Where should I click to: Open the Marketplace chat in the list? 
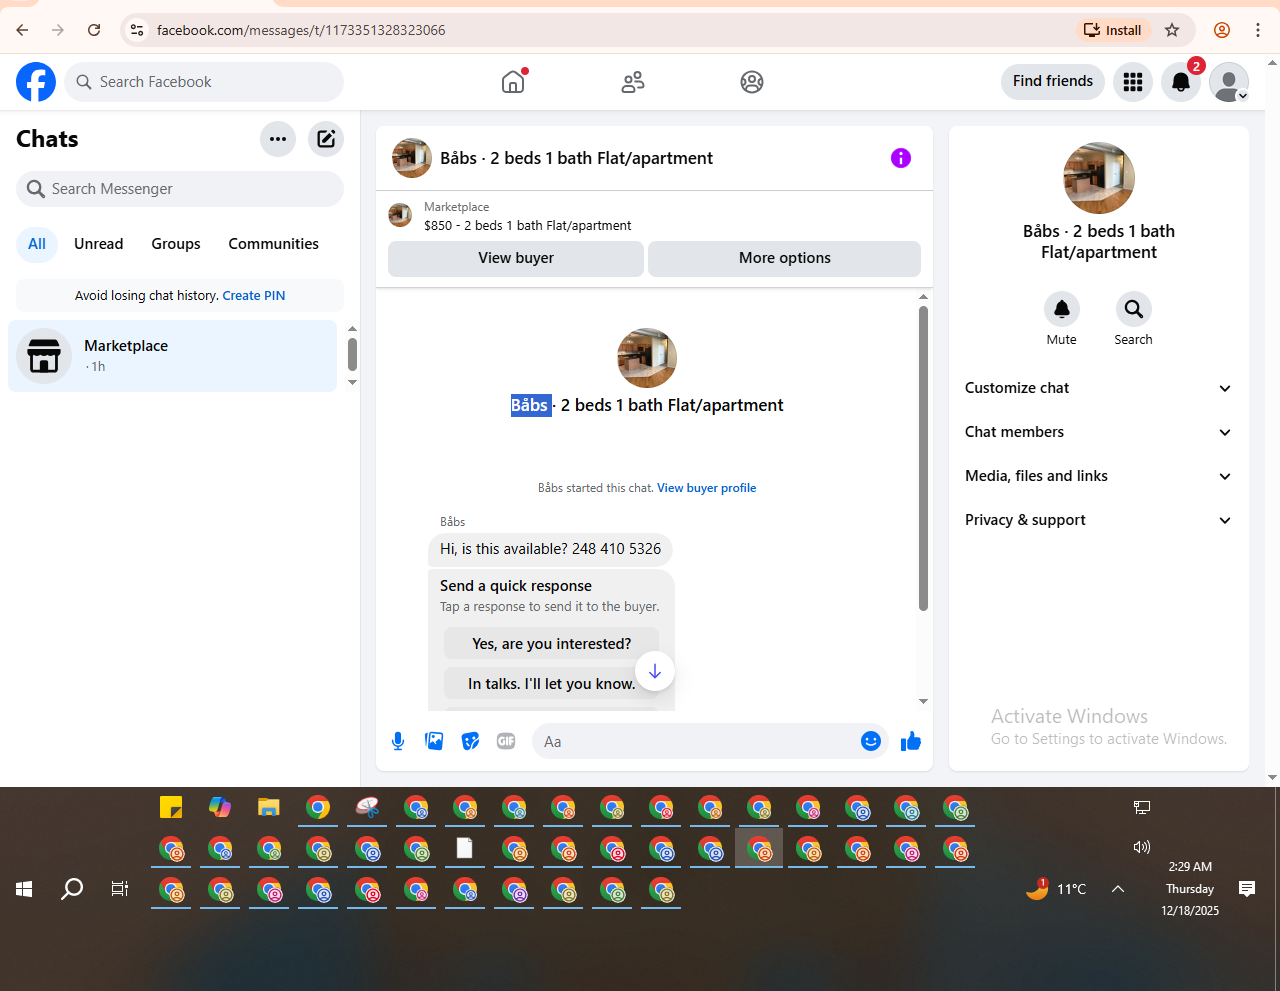(173, 356)
